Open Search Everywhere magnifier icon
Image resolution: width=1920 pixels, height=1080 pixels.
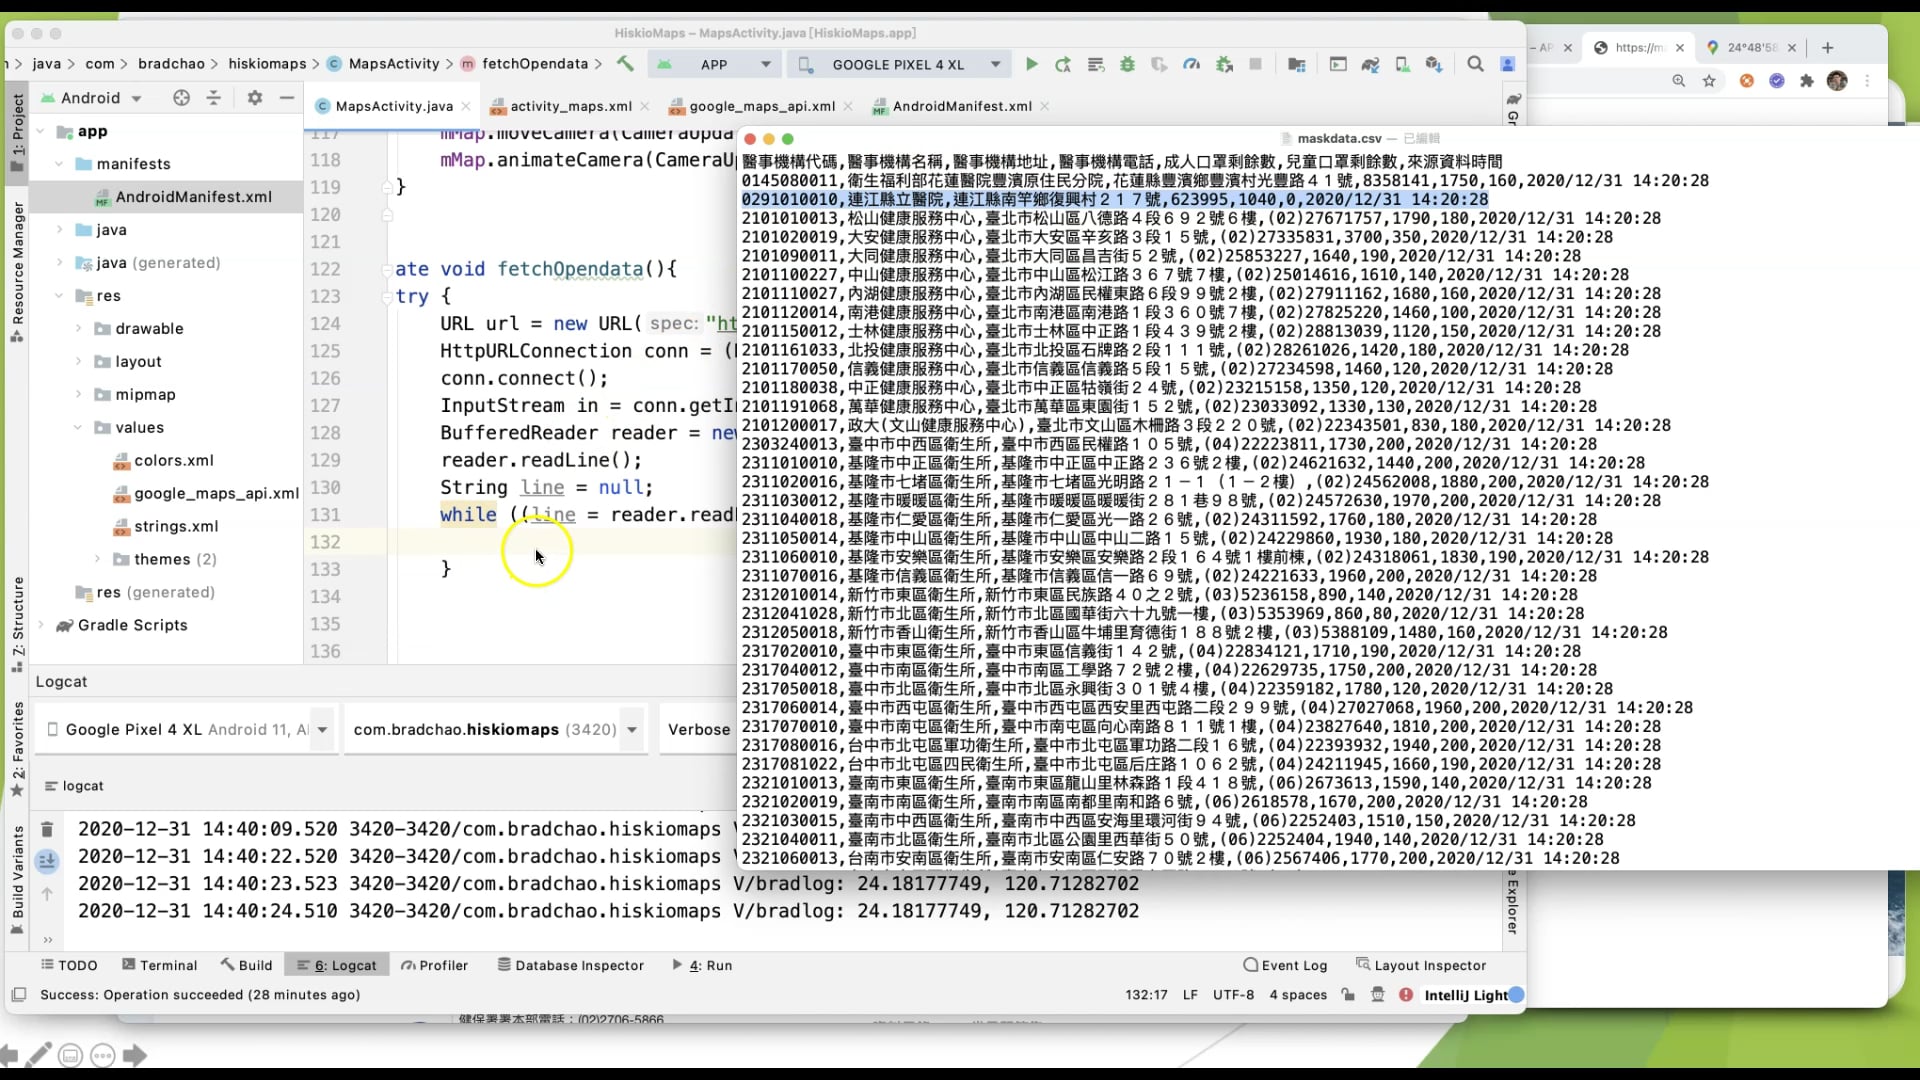coord(1475,64)
